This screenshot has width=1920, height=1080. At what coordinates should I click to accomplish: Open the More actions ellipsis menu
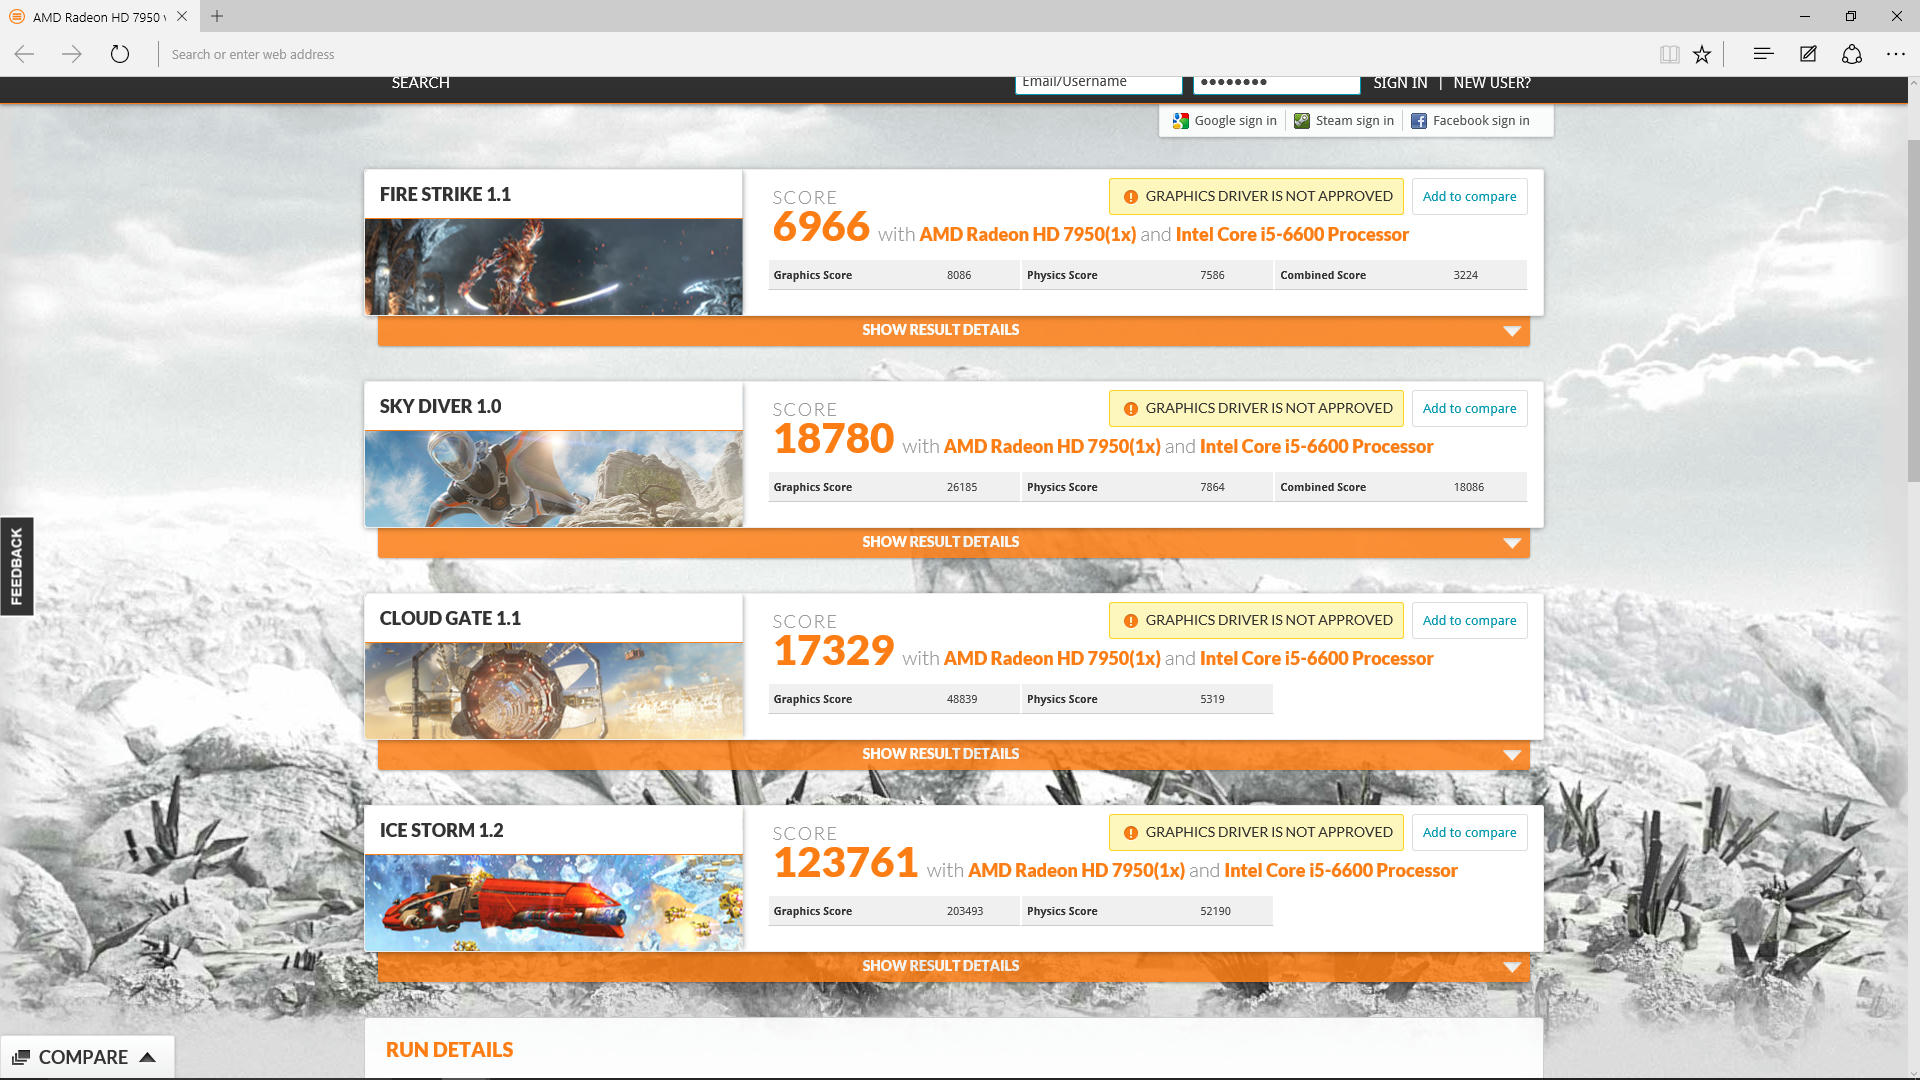tap(1896, 54)
